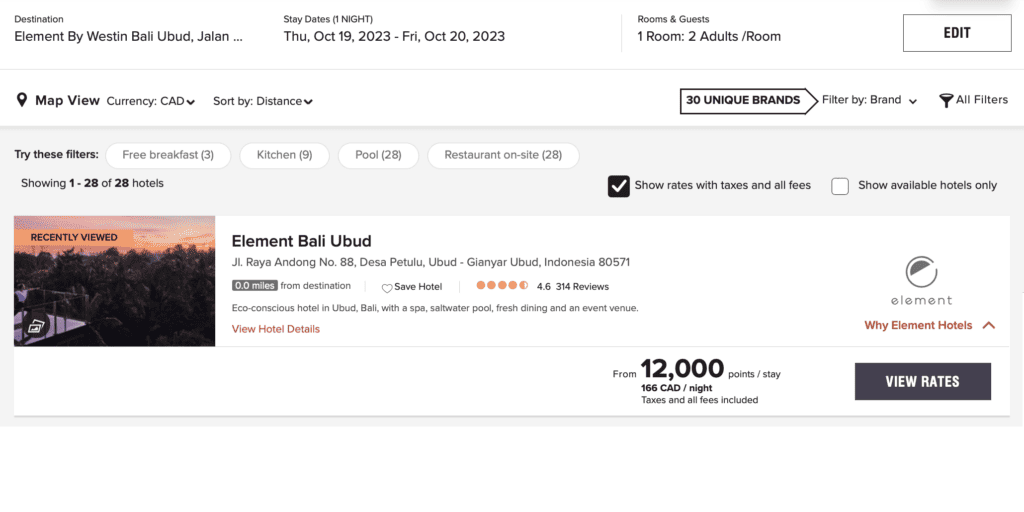This screenshot has height=512, width=1024.
Task: Click the Save Hotel heart icon
Action: (387, 288)
